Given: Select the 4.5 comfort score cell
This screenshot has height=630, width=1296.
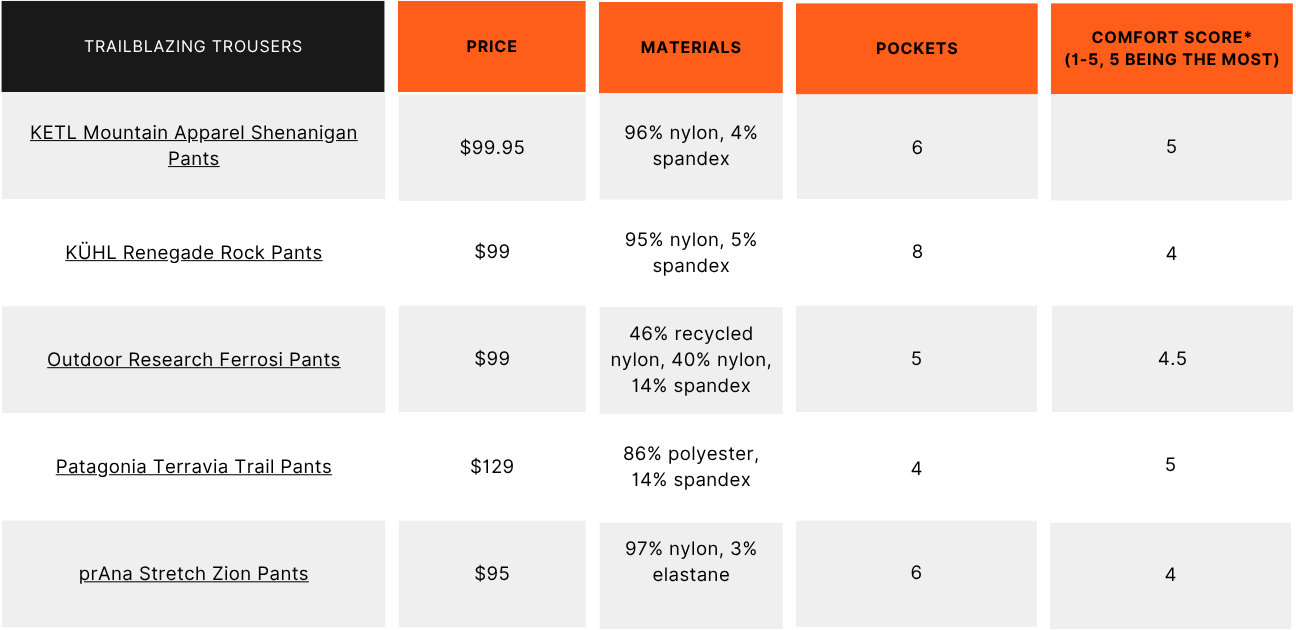Looking at the screenshot, I should [1172, 359].
